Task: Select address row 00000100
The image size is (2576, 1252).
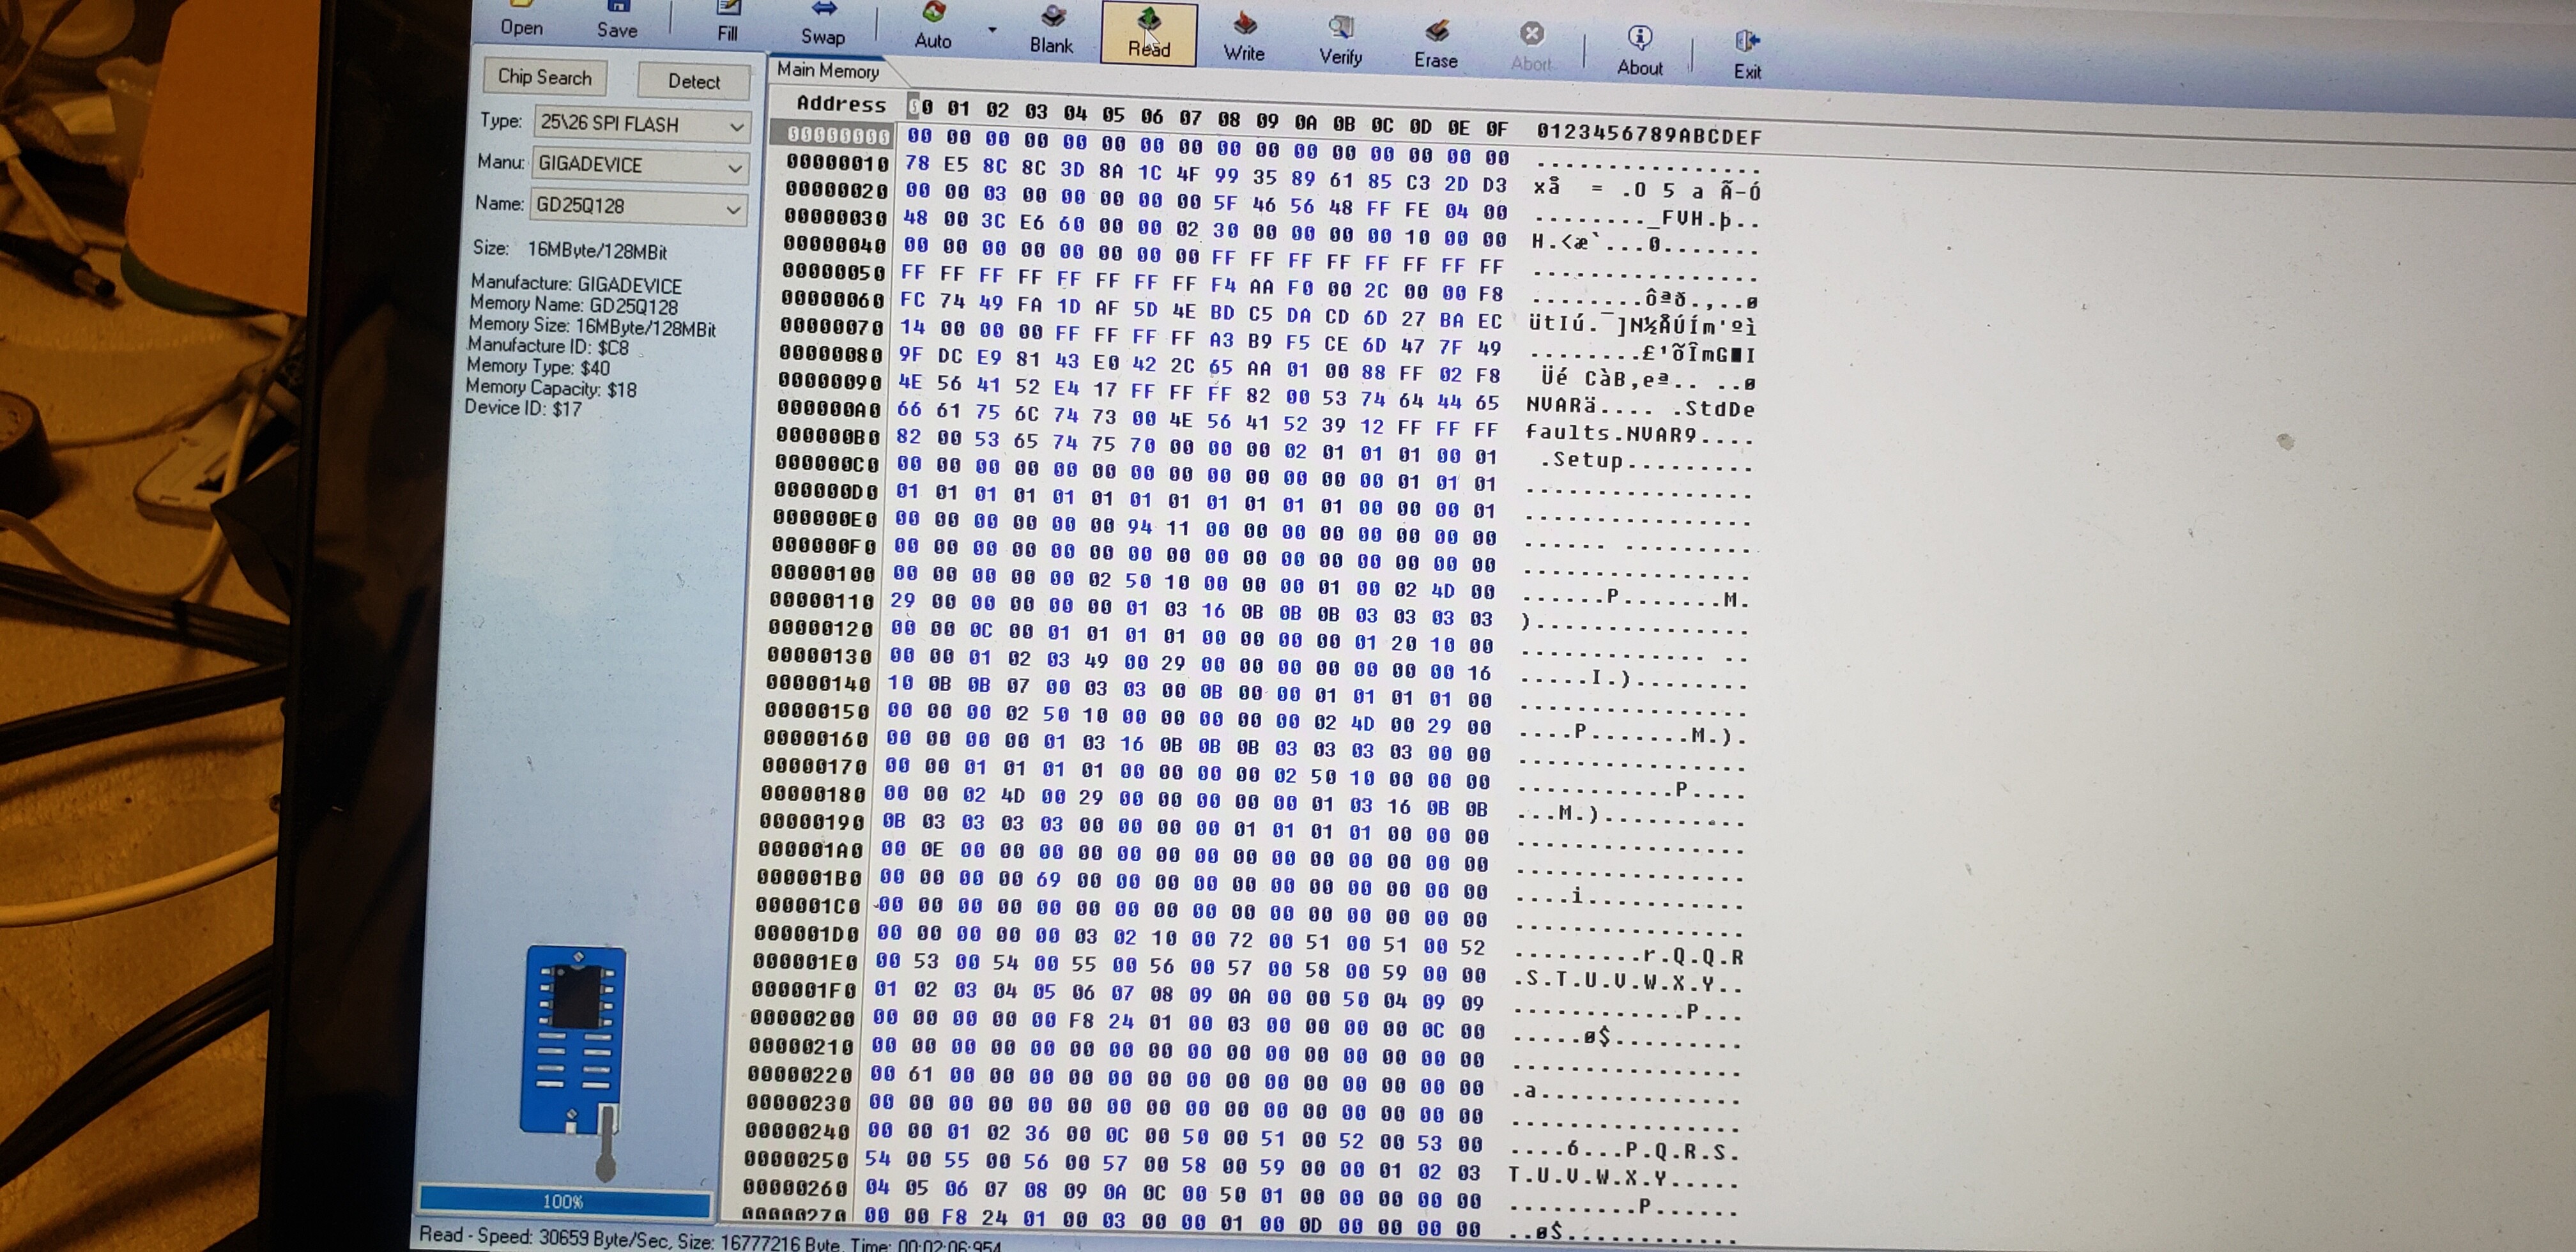Action: pos(823,574)
